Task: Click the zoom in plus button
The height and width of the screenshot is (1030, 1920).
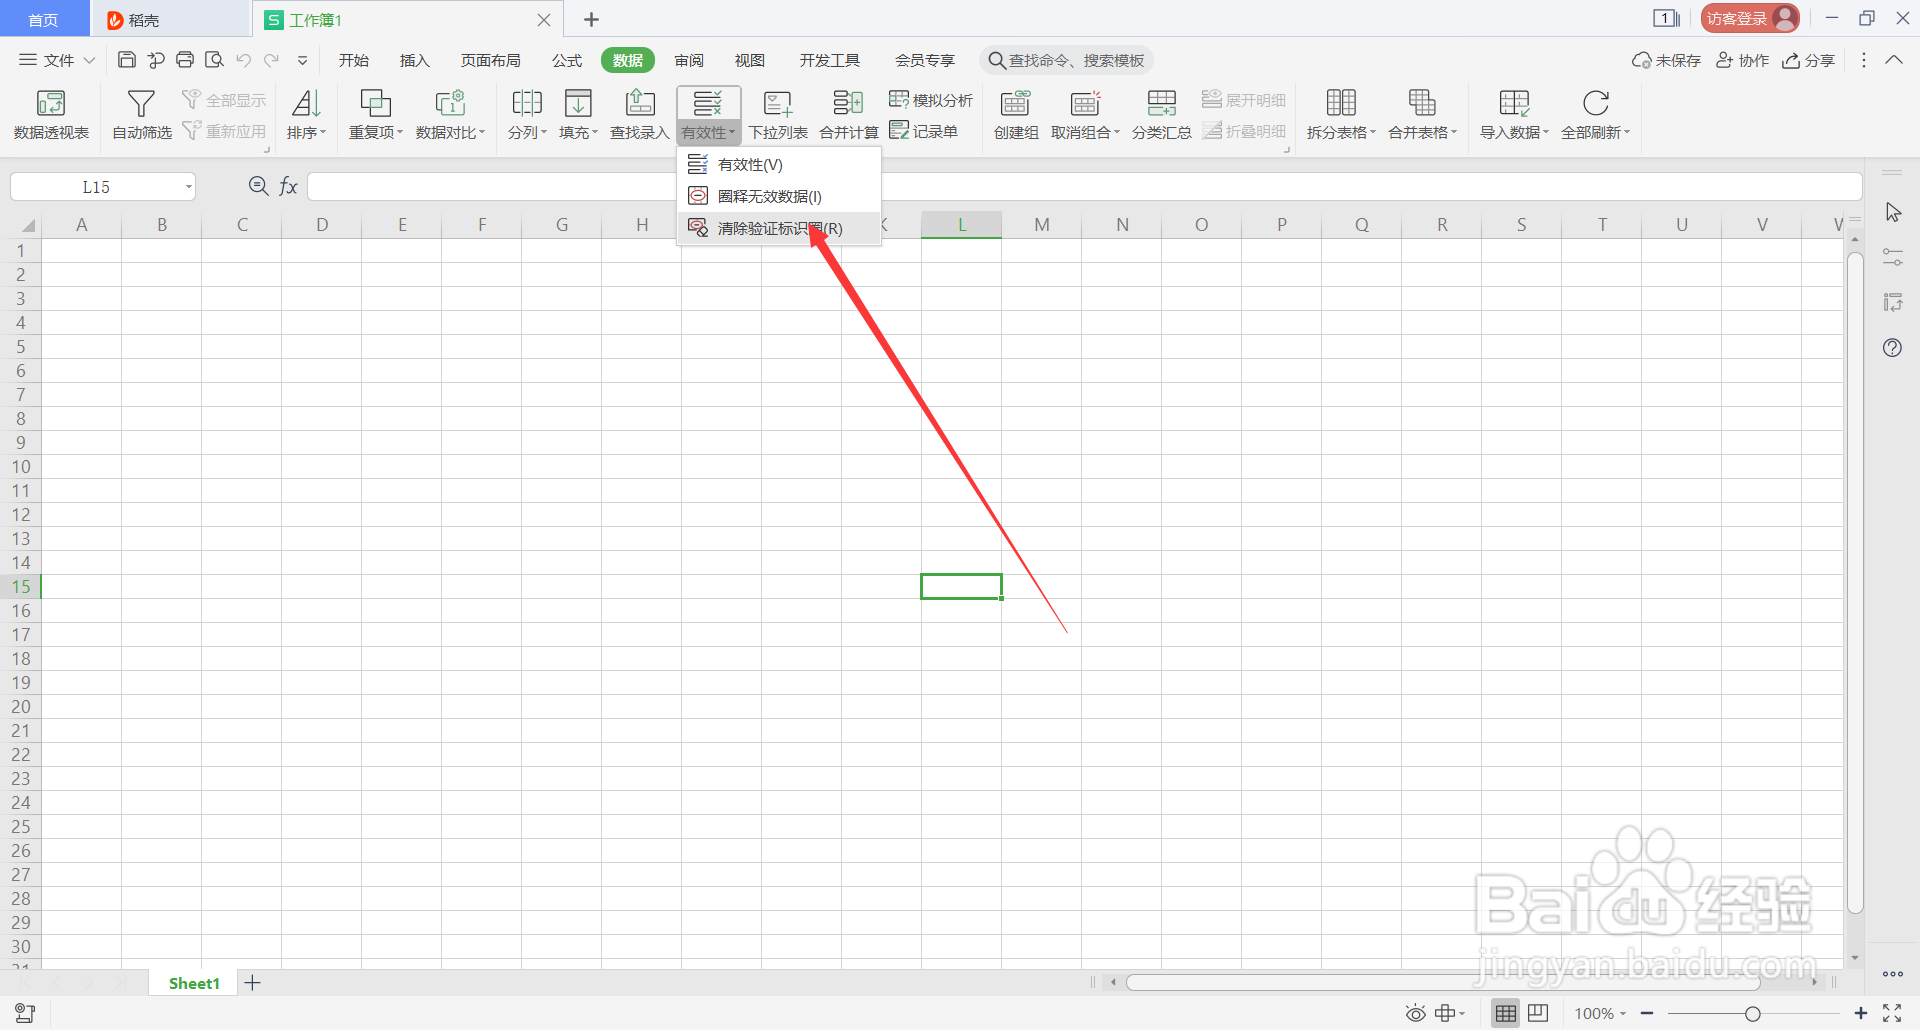Action: (1860, 1014)
